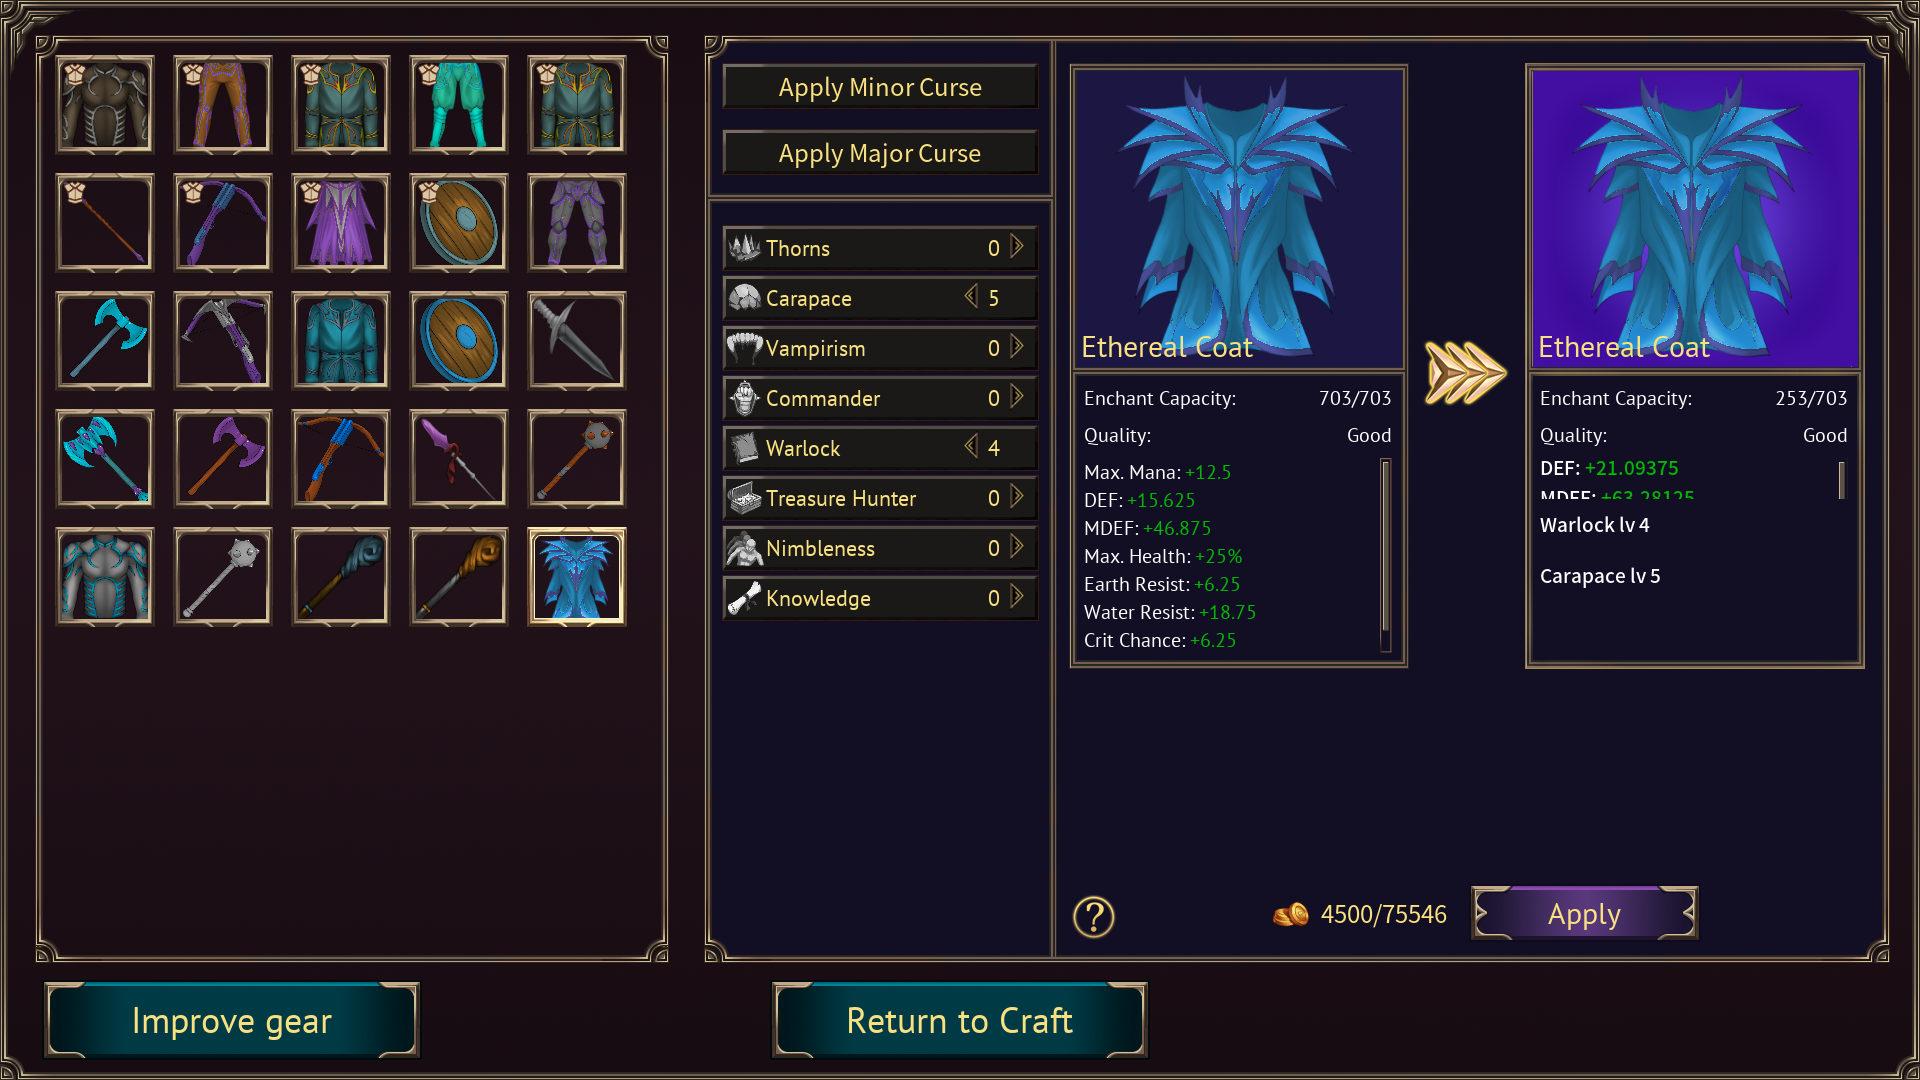1920x1080 pixels.
Task: Increase Knowledge enchant level arrow
Action: (1017, 597)
